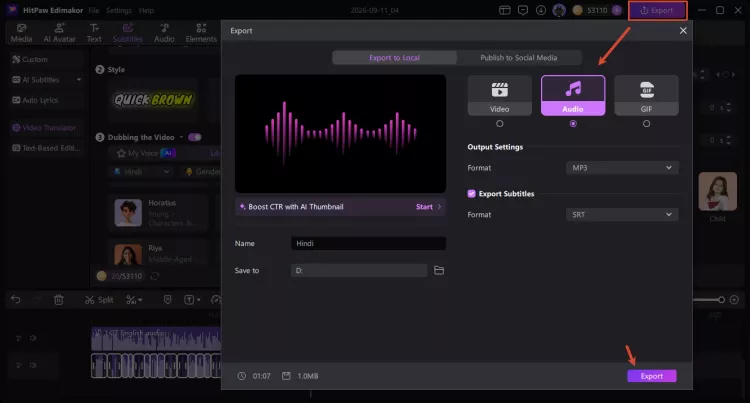Open the SRT subtitle format dropdown
The height and width of the screenshot is (403, 750).
coord(622,215)
